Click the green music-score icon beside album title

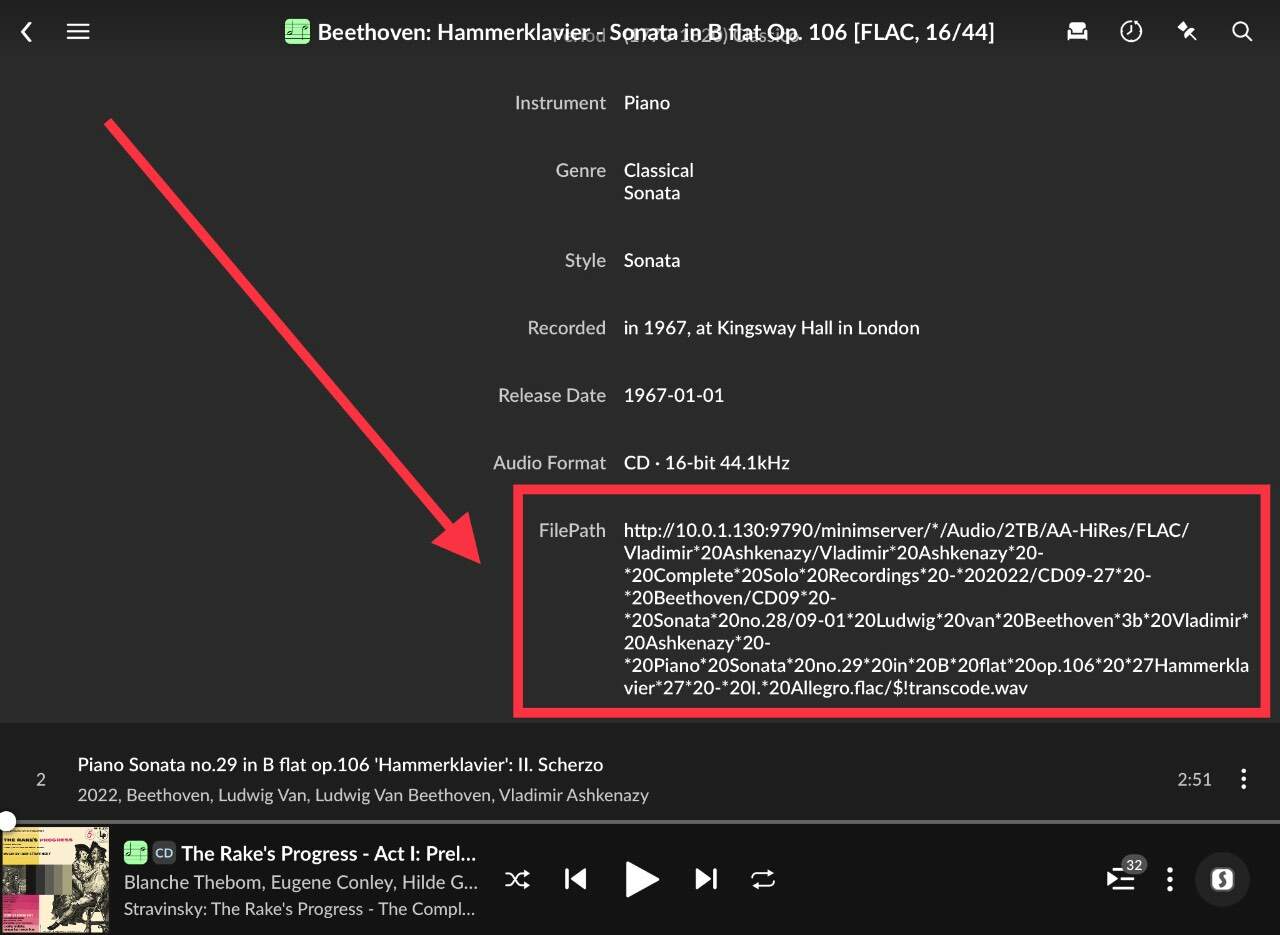[297, 32]
